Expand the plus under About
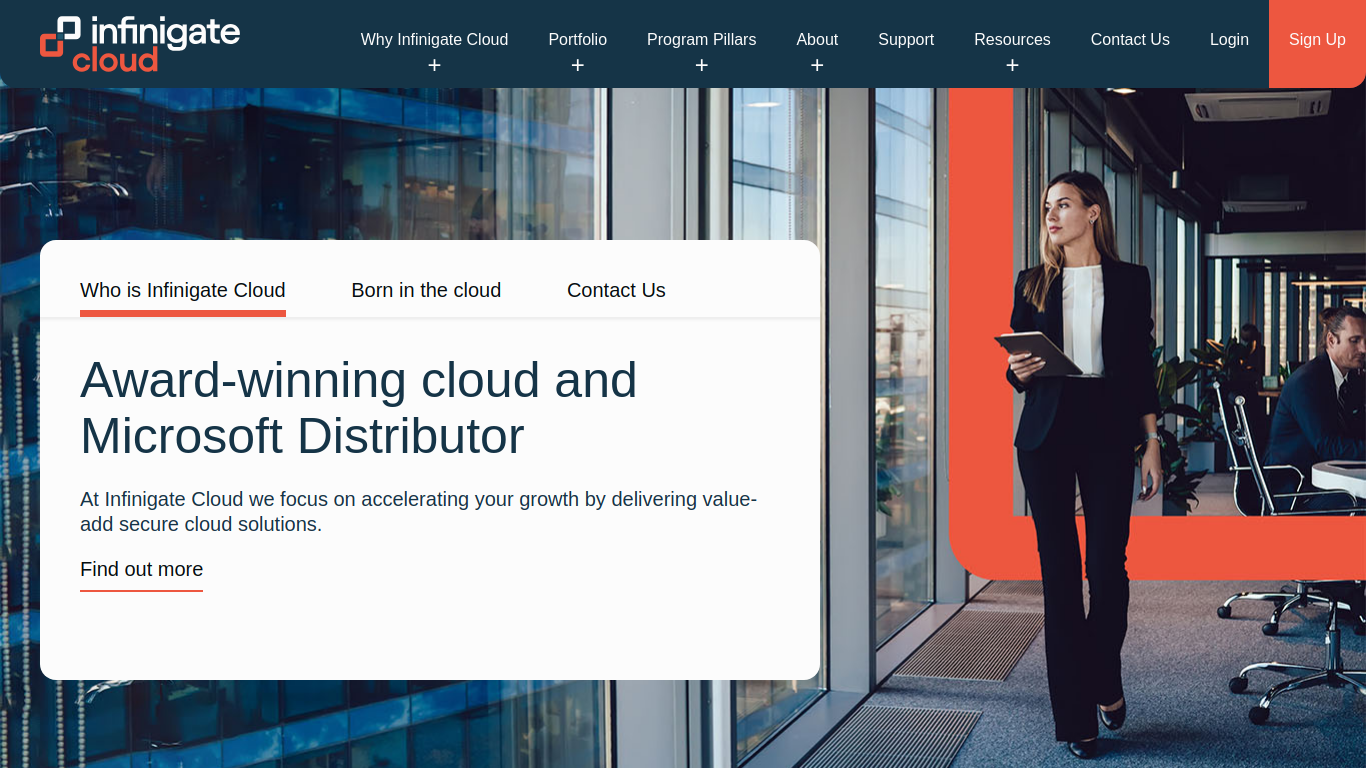 click(x=817, y=65)
